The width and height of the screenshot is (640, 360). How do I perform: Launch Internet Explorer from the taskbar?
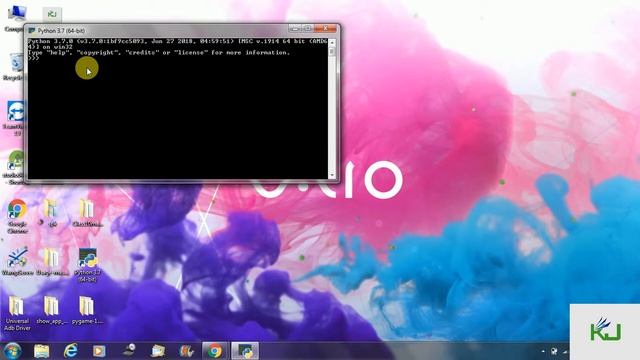coord(70,351)
